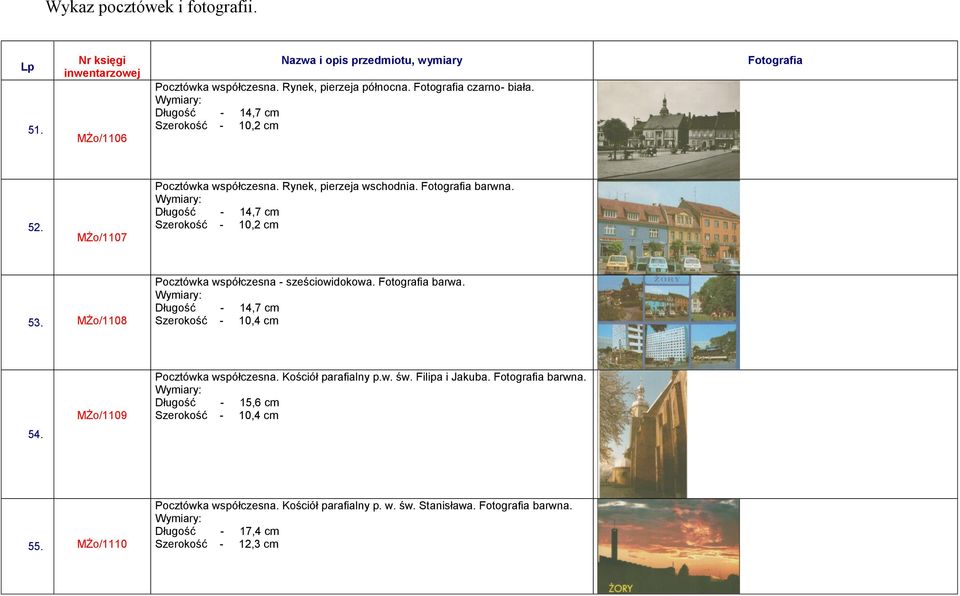Click 'Kościół parafialny p. w. św. Stanisława' text
This screenshot has height=596, width=960.
click(377, 505)
